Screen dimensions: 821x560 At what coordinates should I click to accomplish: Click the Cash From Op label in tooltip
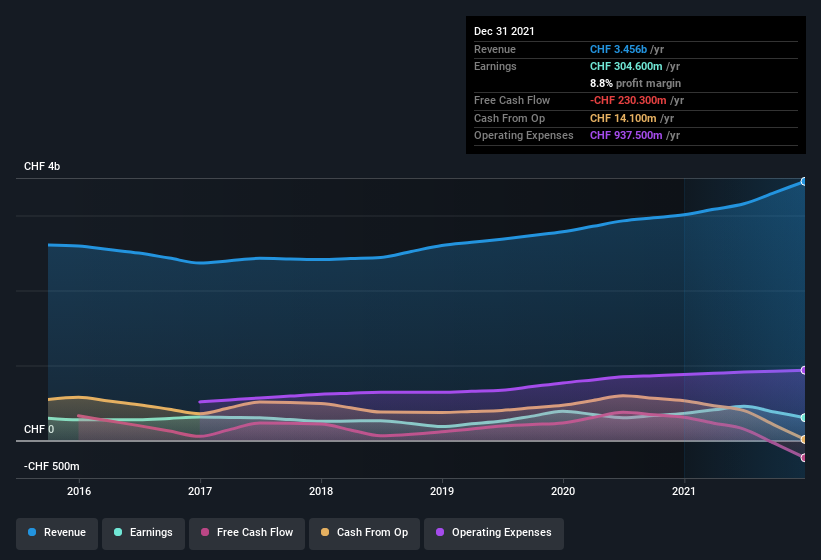coord(509,118)
